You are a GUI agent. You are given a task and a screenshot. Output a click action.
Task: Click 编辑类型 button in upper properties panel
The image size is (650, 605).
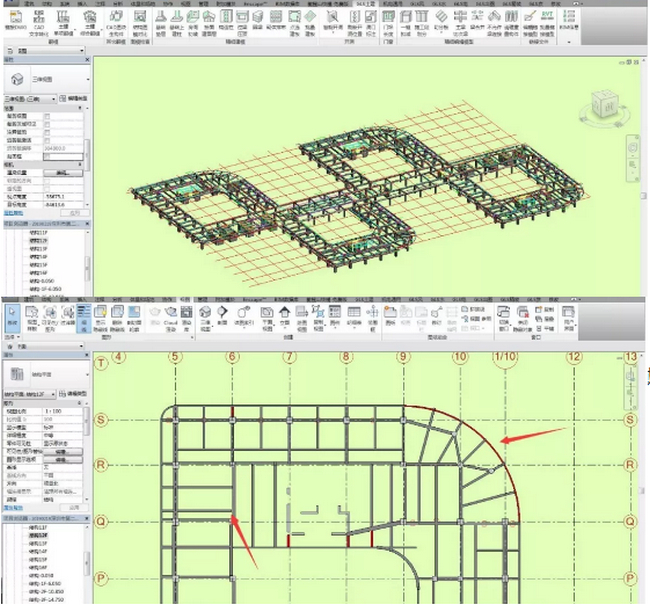point(74,99)
